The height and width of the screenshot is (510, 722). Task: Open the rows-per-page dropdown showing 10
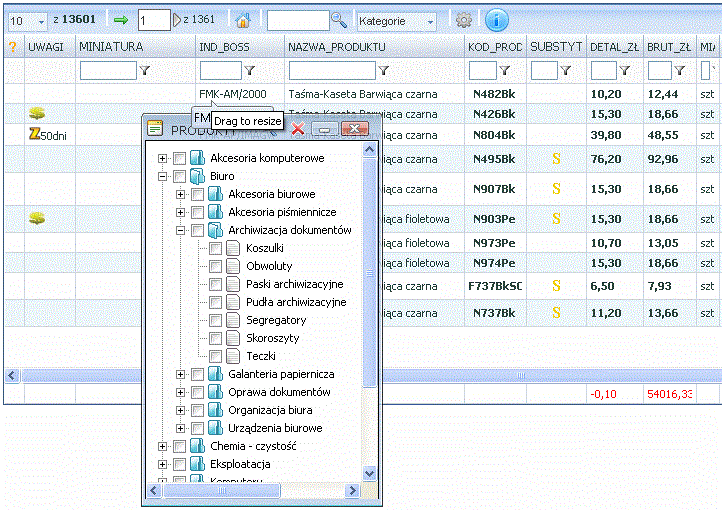(28, 21)
